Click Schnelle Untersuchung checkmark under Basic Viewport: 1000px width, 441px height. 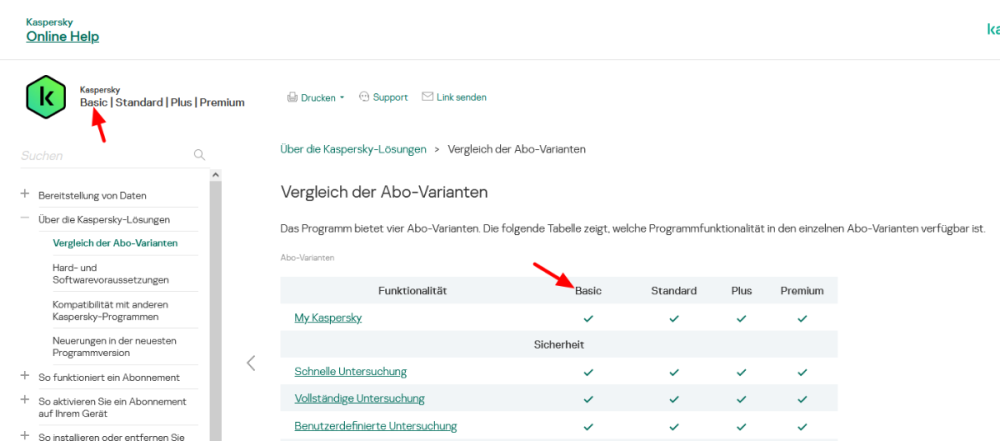(x=588, y=372)
